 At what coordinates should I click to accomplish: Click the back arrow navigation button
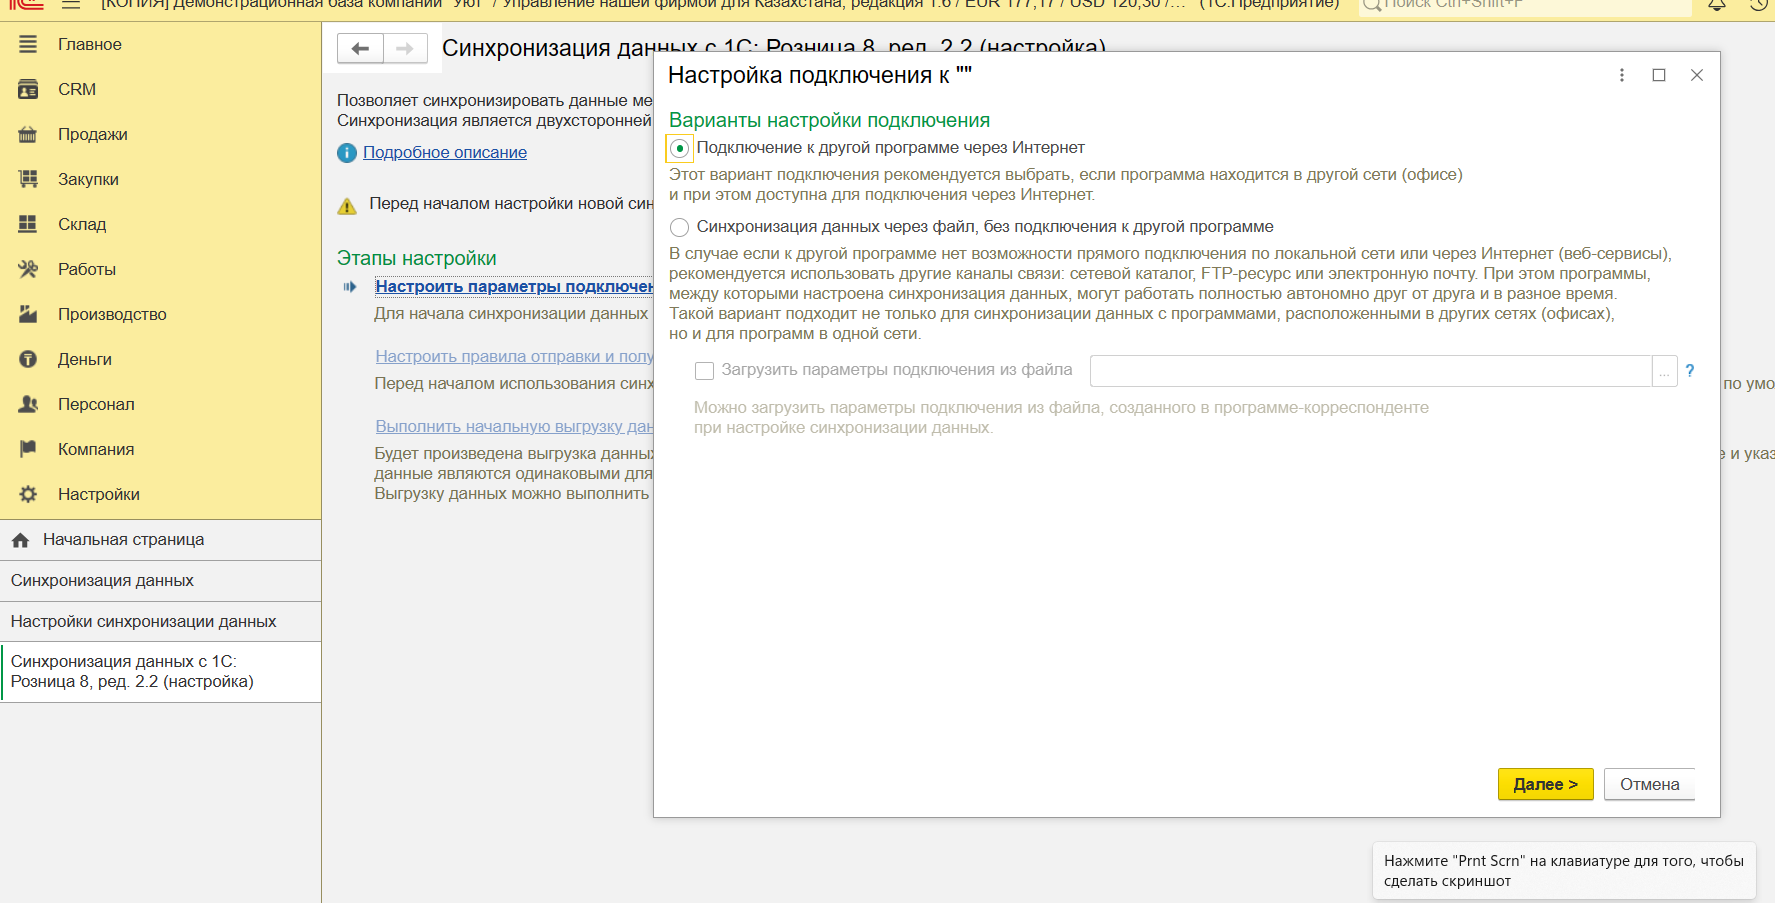360,48
